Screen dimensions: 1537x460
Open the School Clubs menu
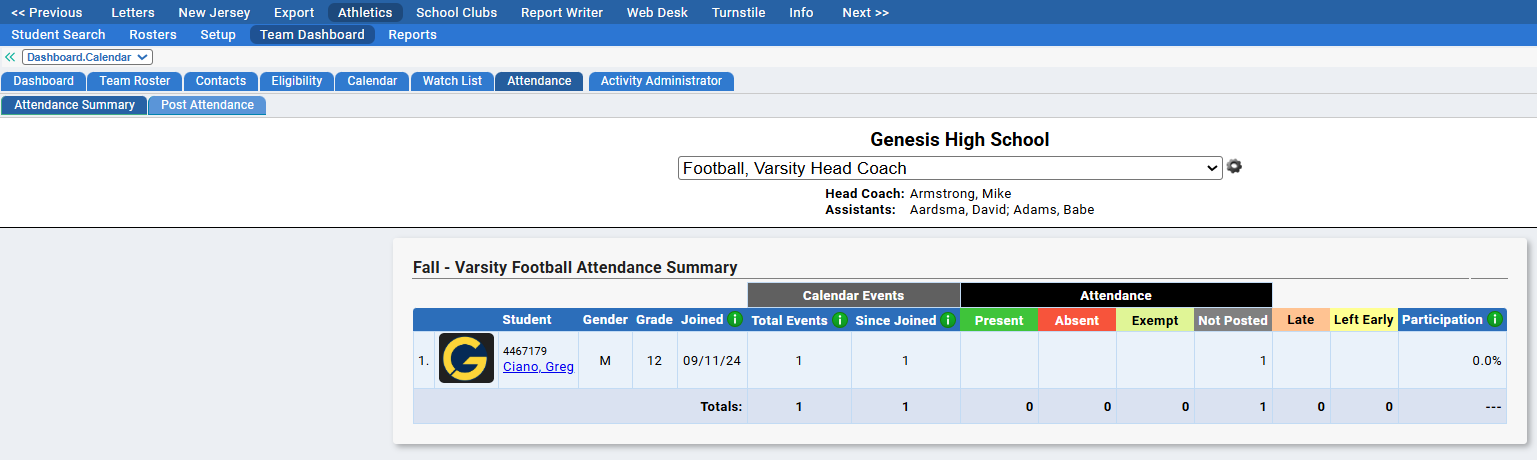(x=456, y=13)
